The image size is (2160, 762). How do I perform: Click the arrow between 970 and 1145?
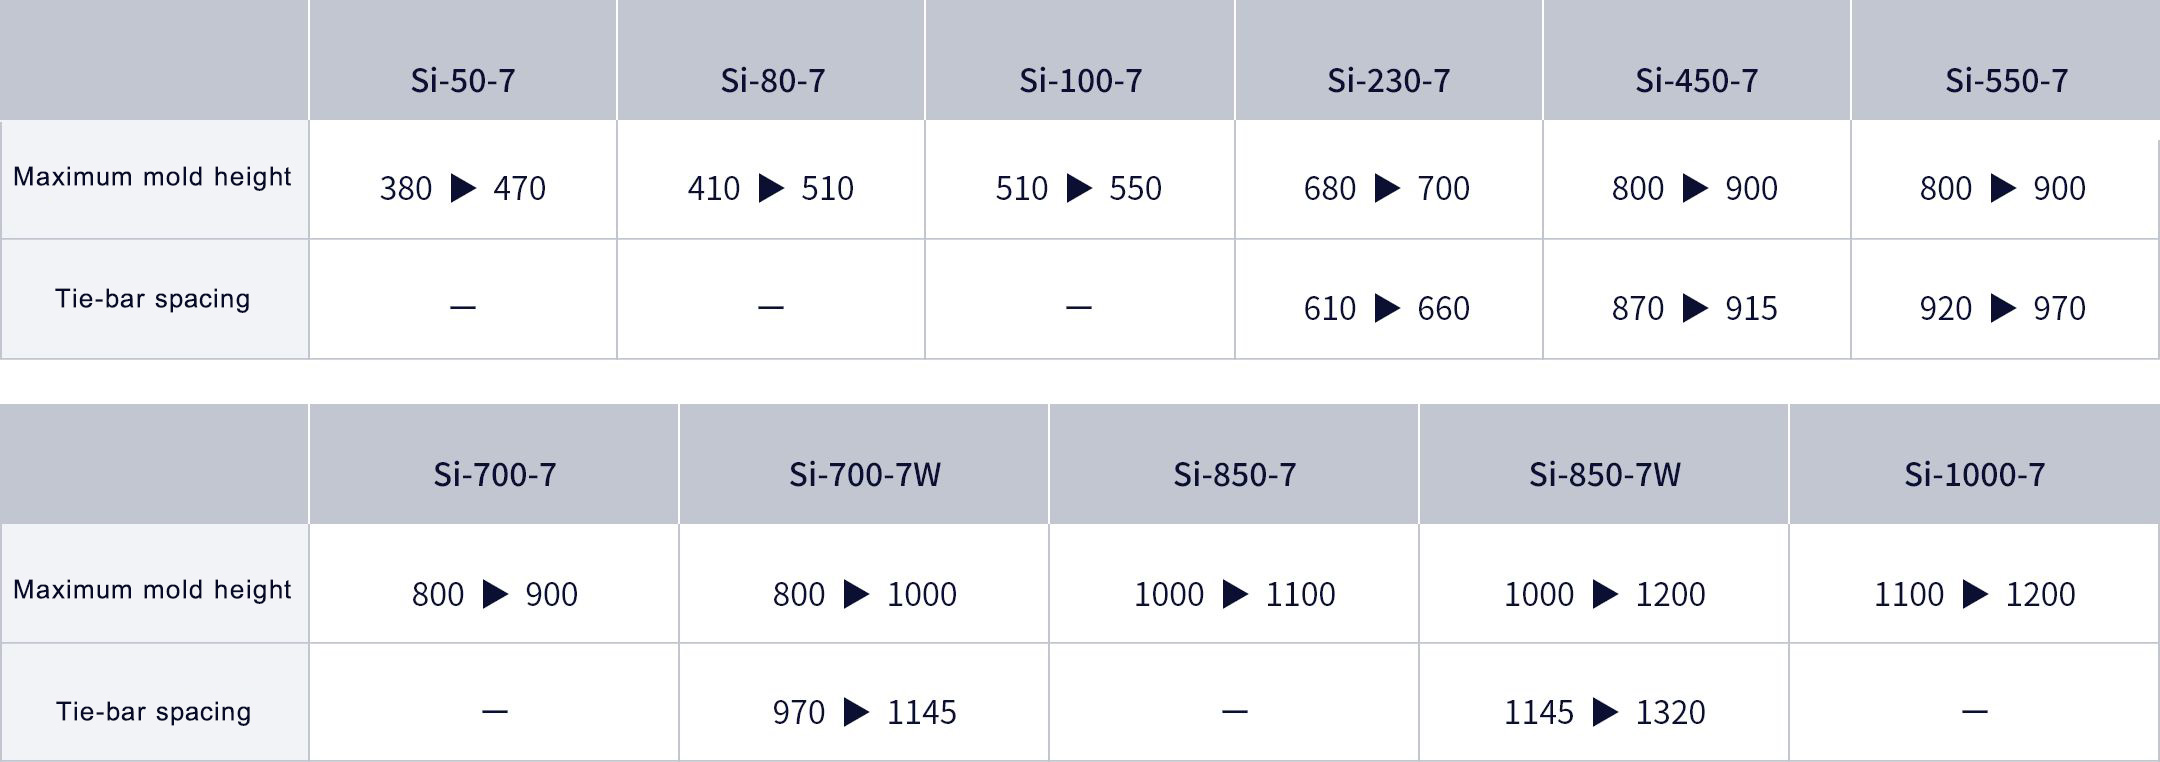(x=856, y=712)
